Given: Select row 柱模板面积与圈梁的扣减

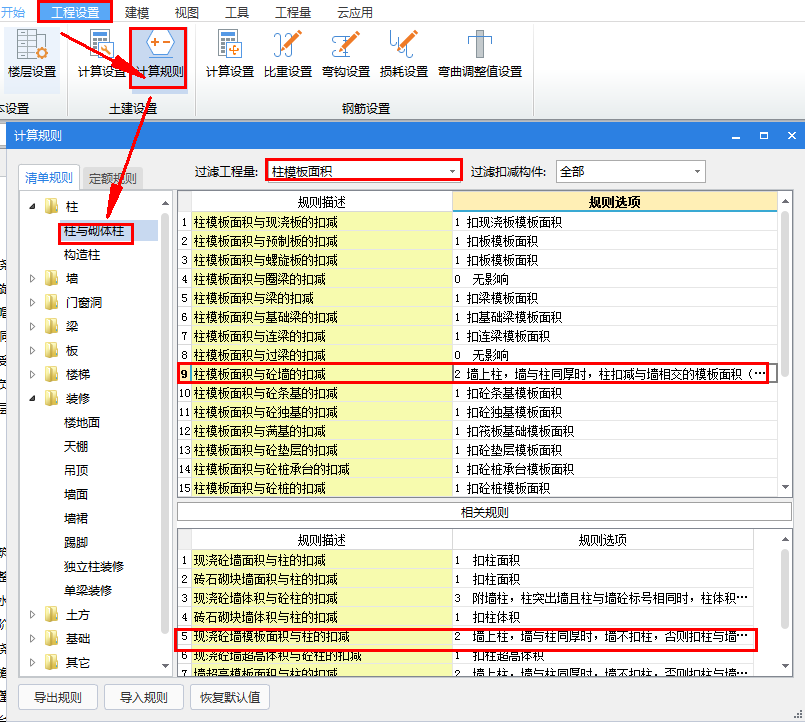Looking at the screenshot, I should [477, 279].
